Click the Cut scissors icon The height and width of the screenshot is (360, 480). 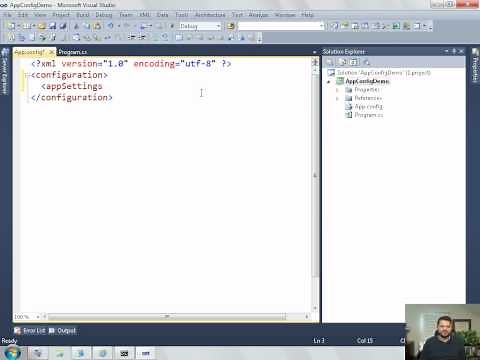76,26
